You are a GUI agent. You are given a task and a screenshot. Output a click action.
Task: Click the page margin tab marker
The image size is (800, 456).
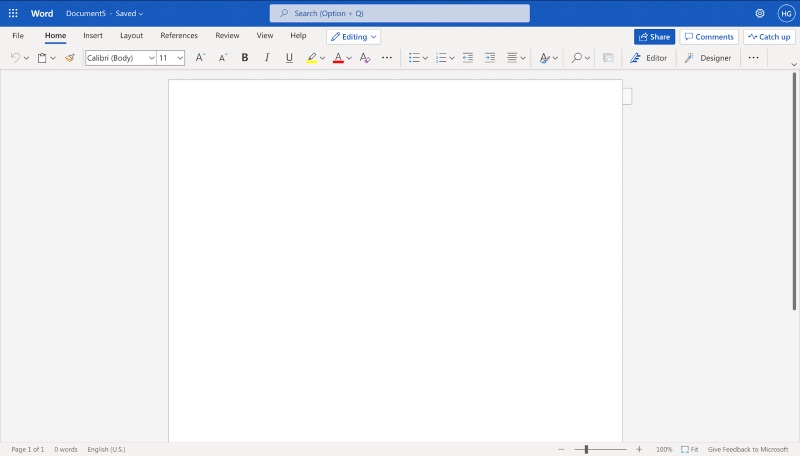(x=628, y=96)
